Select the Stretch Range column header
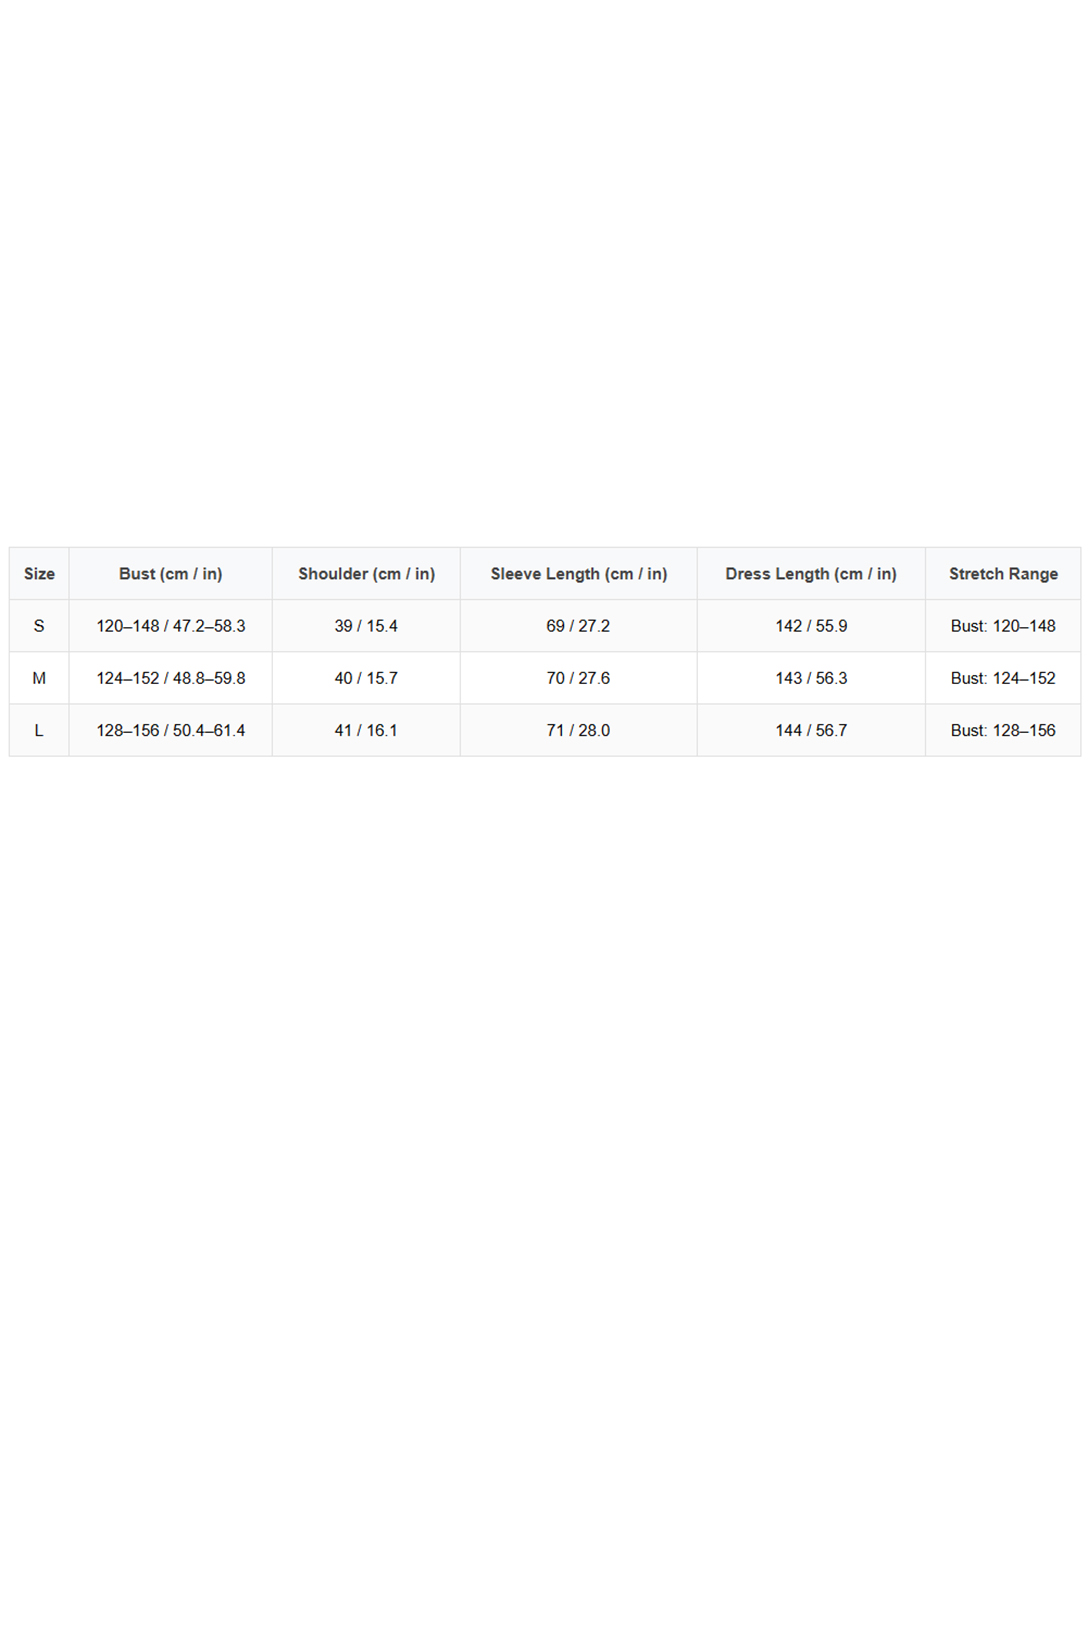This screenshot has width=1088, height=1632. tap(1002, 574)
